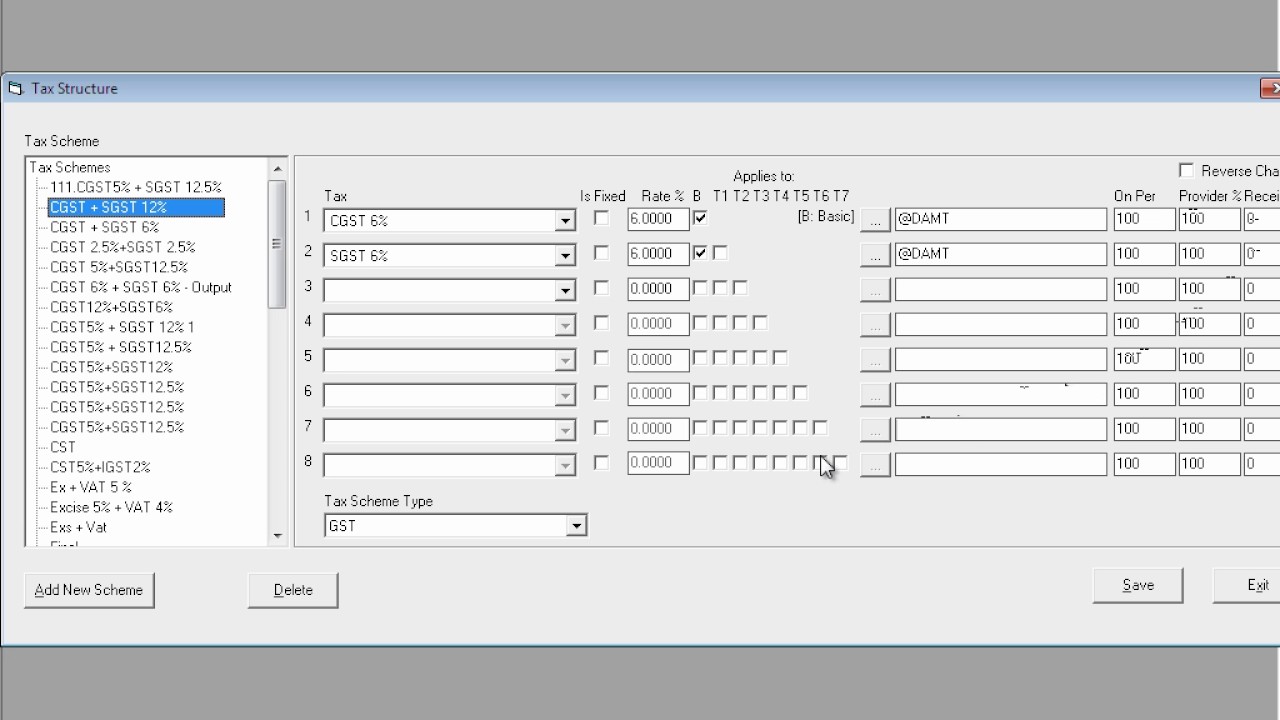The height and width of the screenshot is (720, 1280).
Task: Click the Rate % field in row 8
Action: tap(658, 464)
